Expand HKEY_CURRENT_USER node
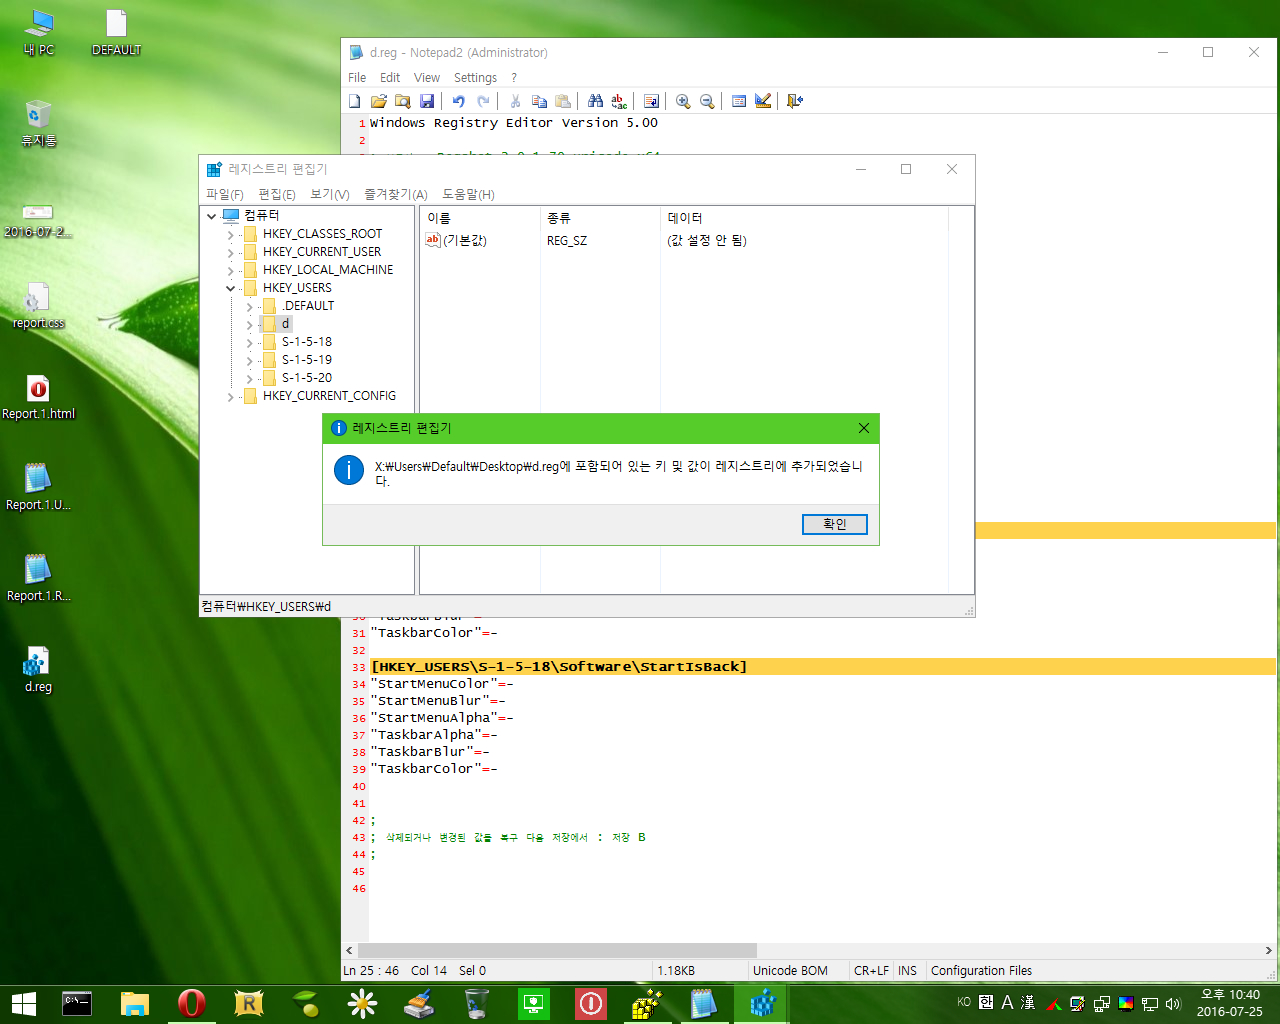Screen dimensions: 1280x1024 [230, 252]
